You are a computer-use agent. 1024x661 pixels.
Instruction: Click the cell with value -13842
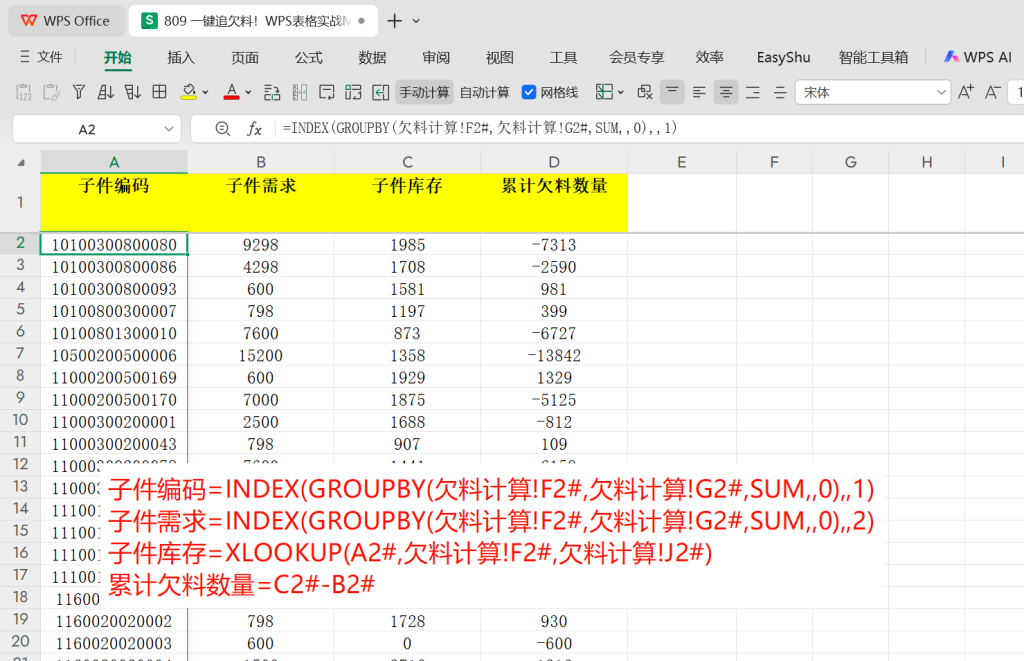click(x=554, y=355)
